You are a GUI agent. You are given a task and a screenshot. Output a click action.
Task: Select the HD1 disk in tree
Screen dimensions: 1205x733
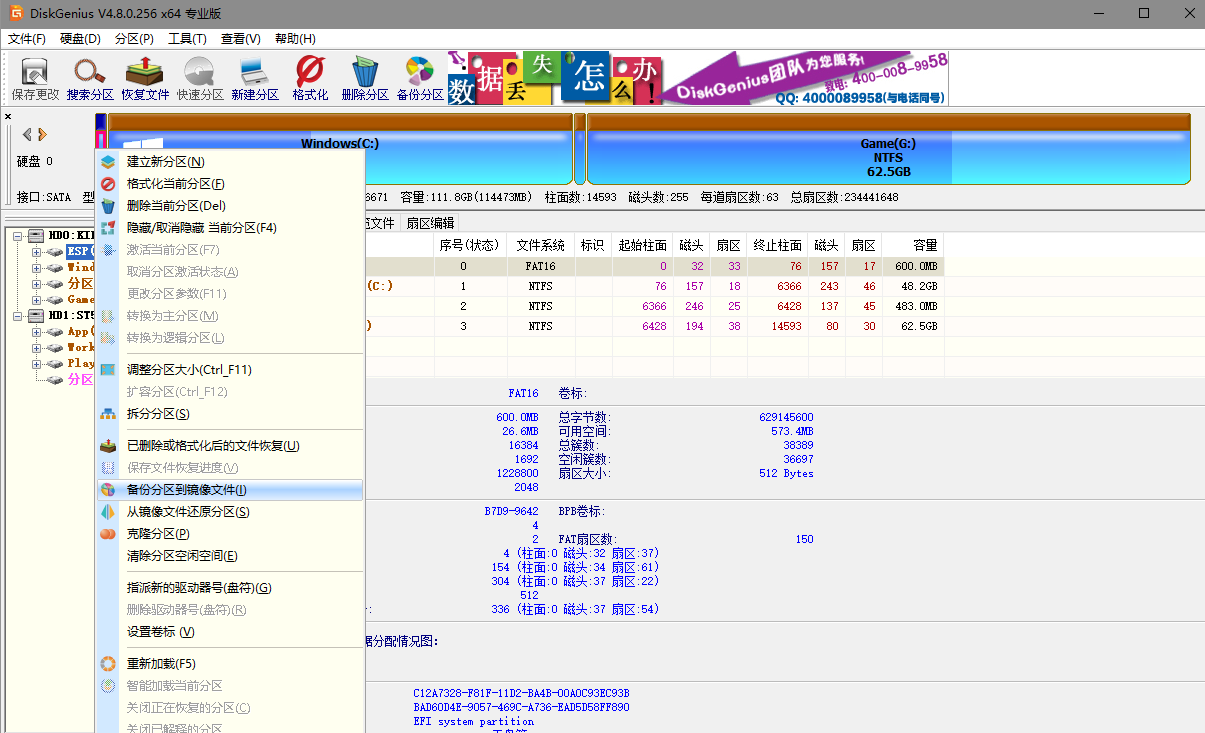pyautogui.click(x=70, y=316)
